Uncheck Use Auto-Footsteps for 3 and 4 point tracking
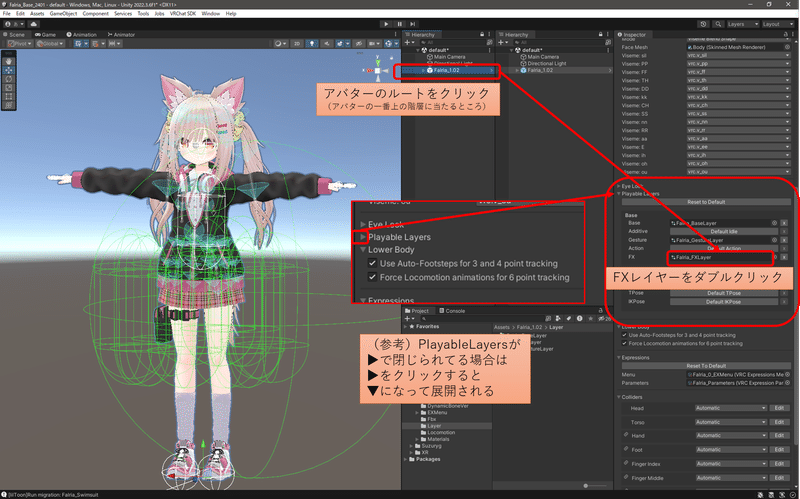This screenshot has width=800, height=499. pyautogui.click(x=624, y=335)
